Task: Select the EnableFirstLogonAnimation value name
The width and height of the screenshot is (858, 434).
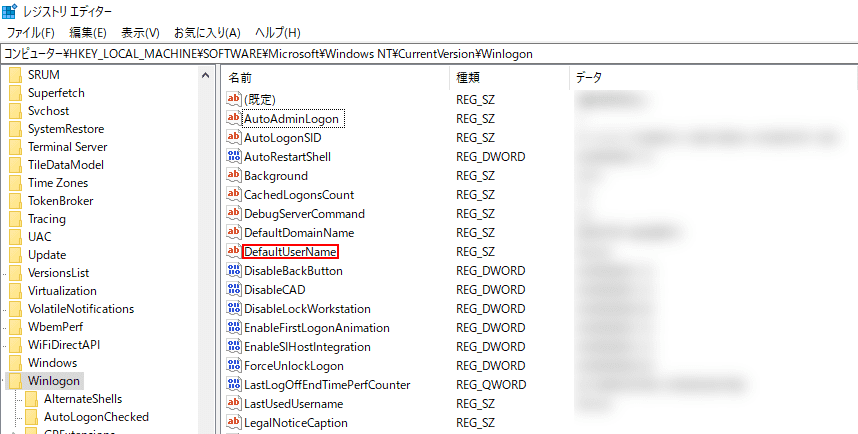Action: (x=317, y=327)
